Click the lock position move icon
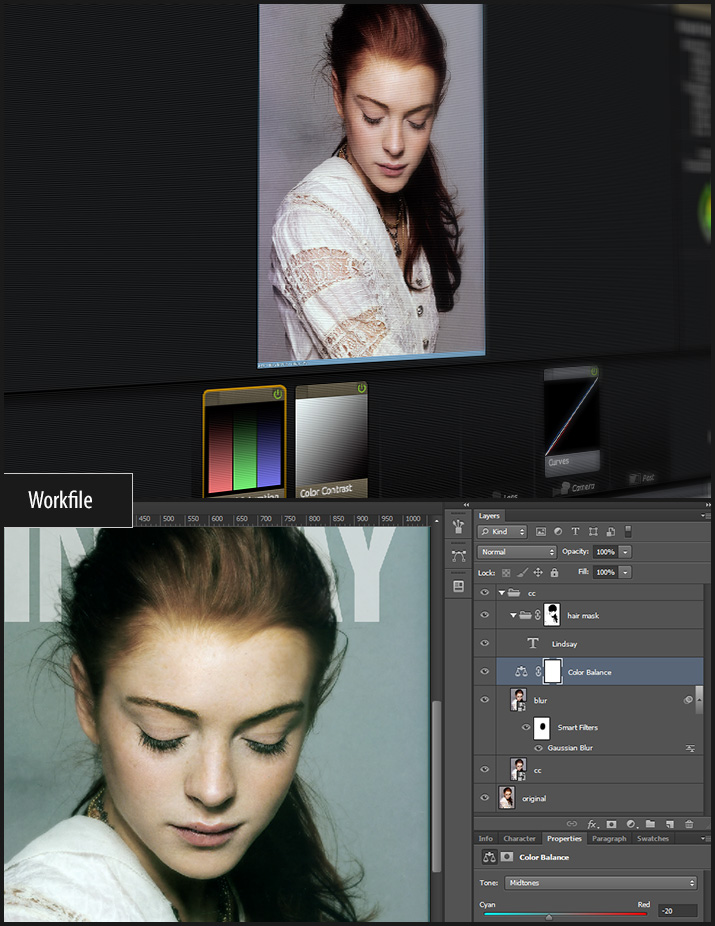The width and height of the screenshot is (715, 926). click(538, 573)
